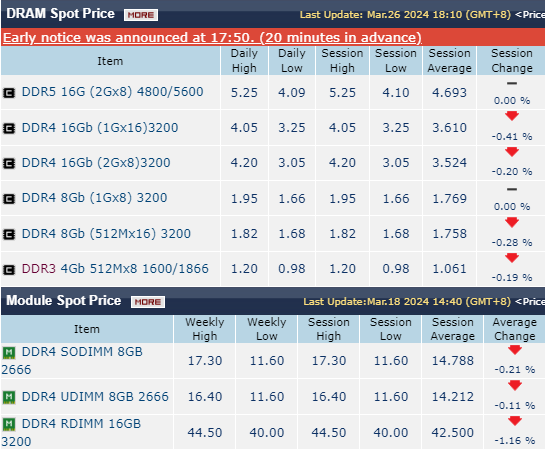Click the flat dash indicator in DDR5 16G row
545x449 pixels.
pyautogui.click(x=512, y=83)
